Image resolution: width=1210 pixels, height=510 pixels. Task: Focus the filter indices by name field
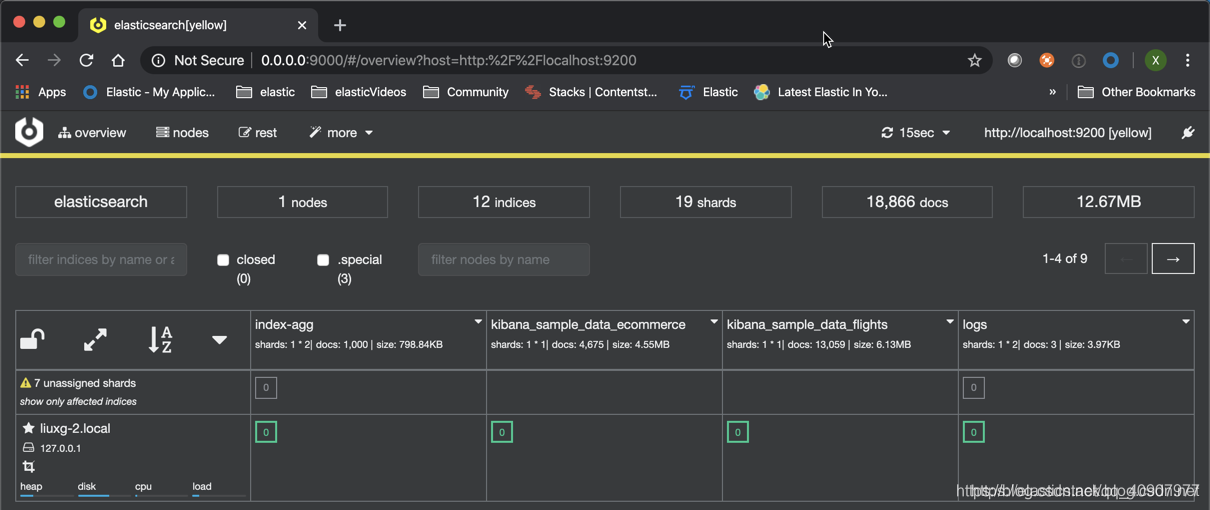tap(101, 259)
